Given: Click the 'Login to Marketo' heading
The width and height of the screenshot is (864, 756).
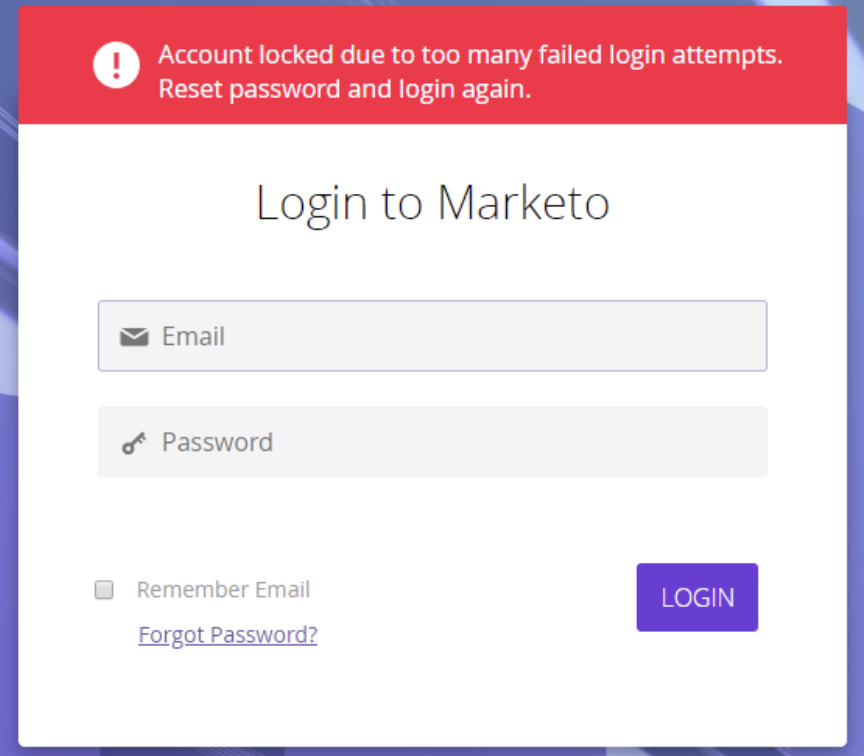Looking at the screenshot, I should pos(432,203).
